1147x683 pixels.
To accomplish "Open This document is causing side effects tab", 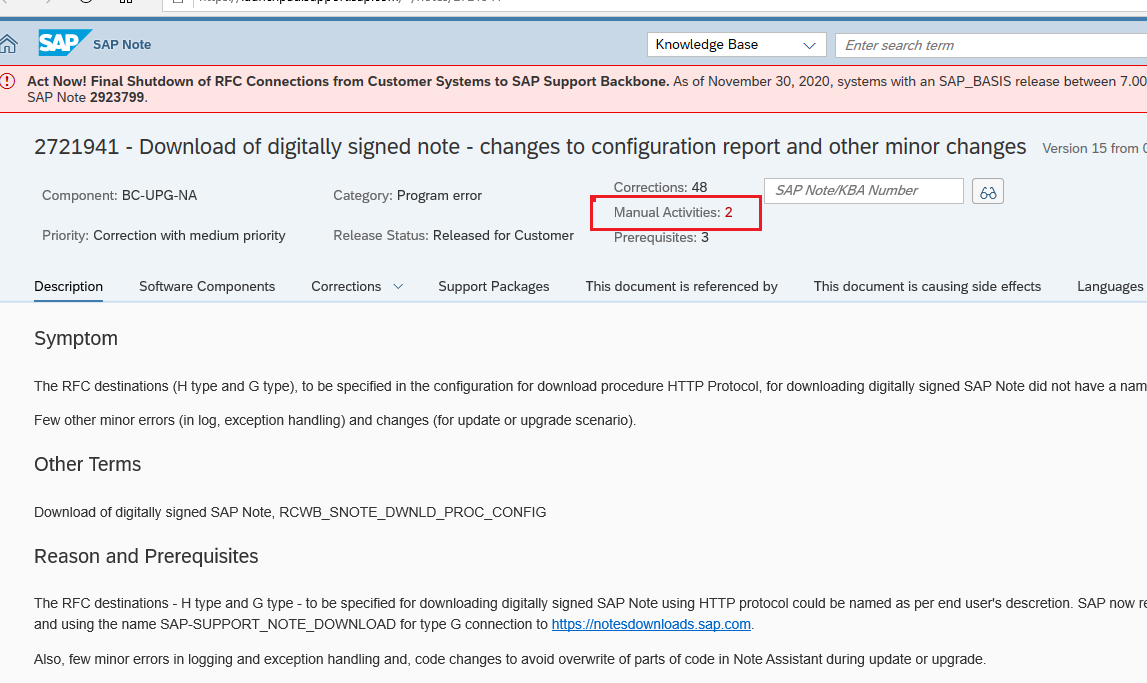I will (927, 287).
